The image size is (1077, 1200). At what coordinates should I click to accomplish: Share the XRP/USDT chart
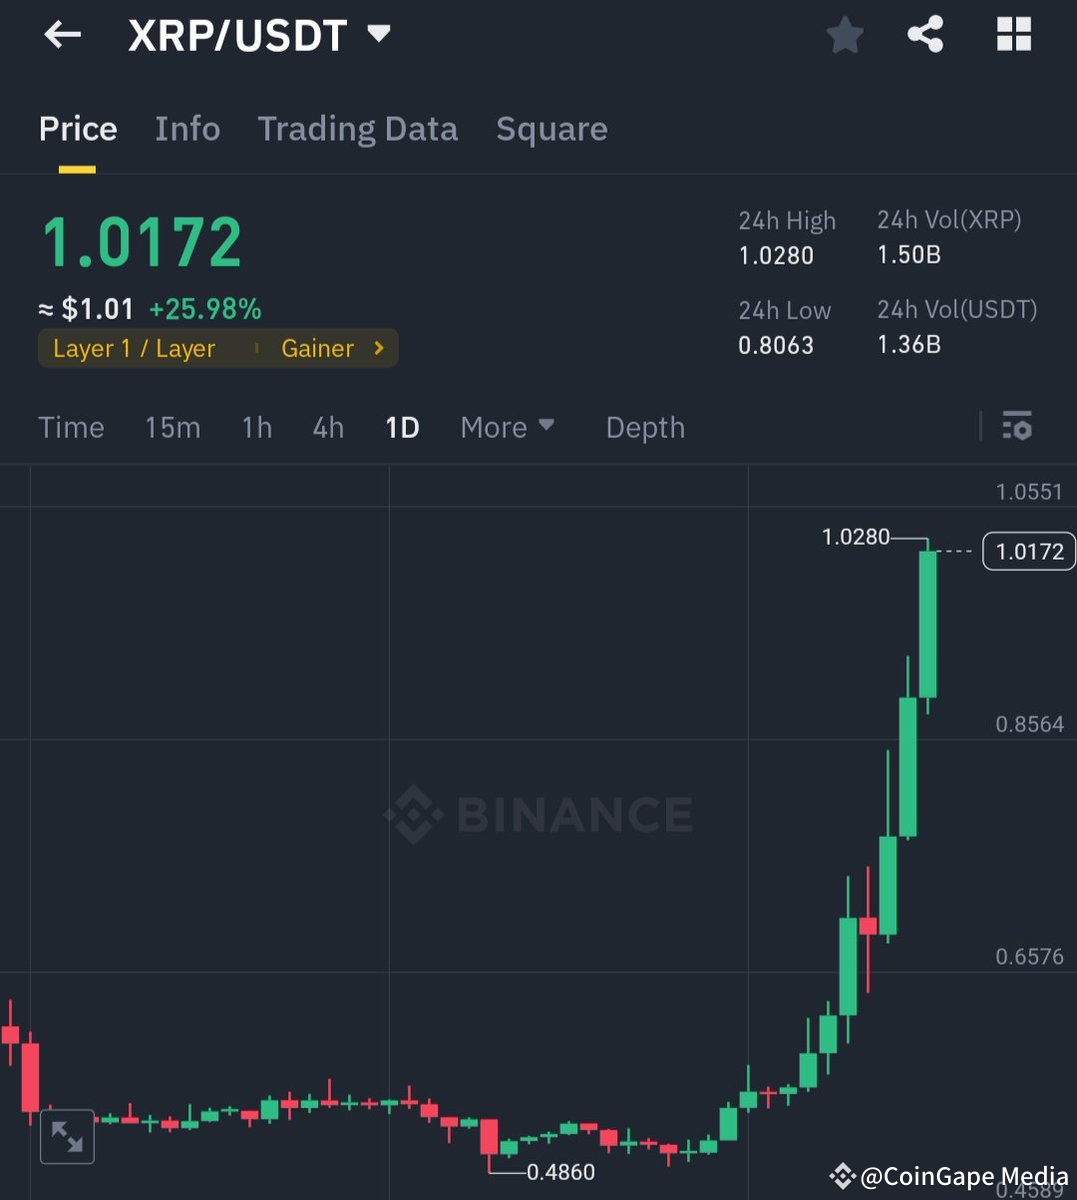click(925, 34)
